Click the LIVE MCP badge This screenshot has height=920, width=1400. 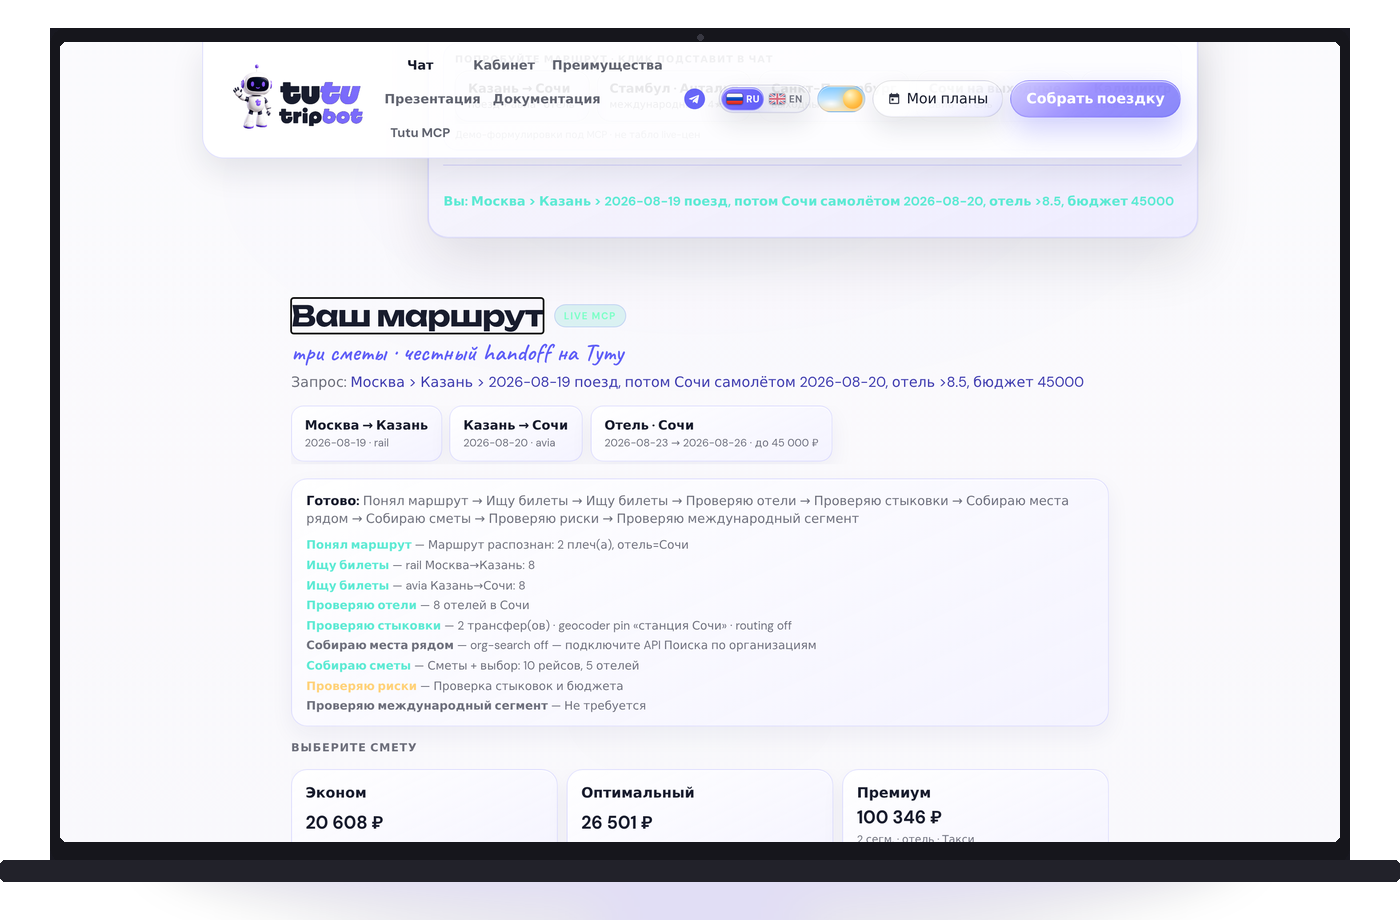(x=590, y=316)
